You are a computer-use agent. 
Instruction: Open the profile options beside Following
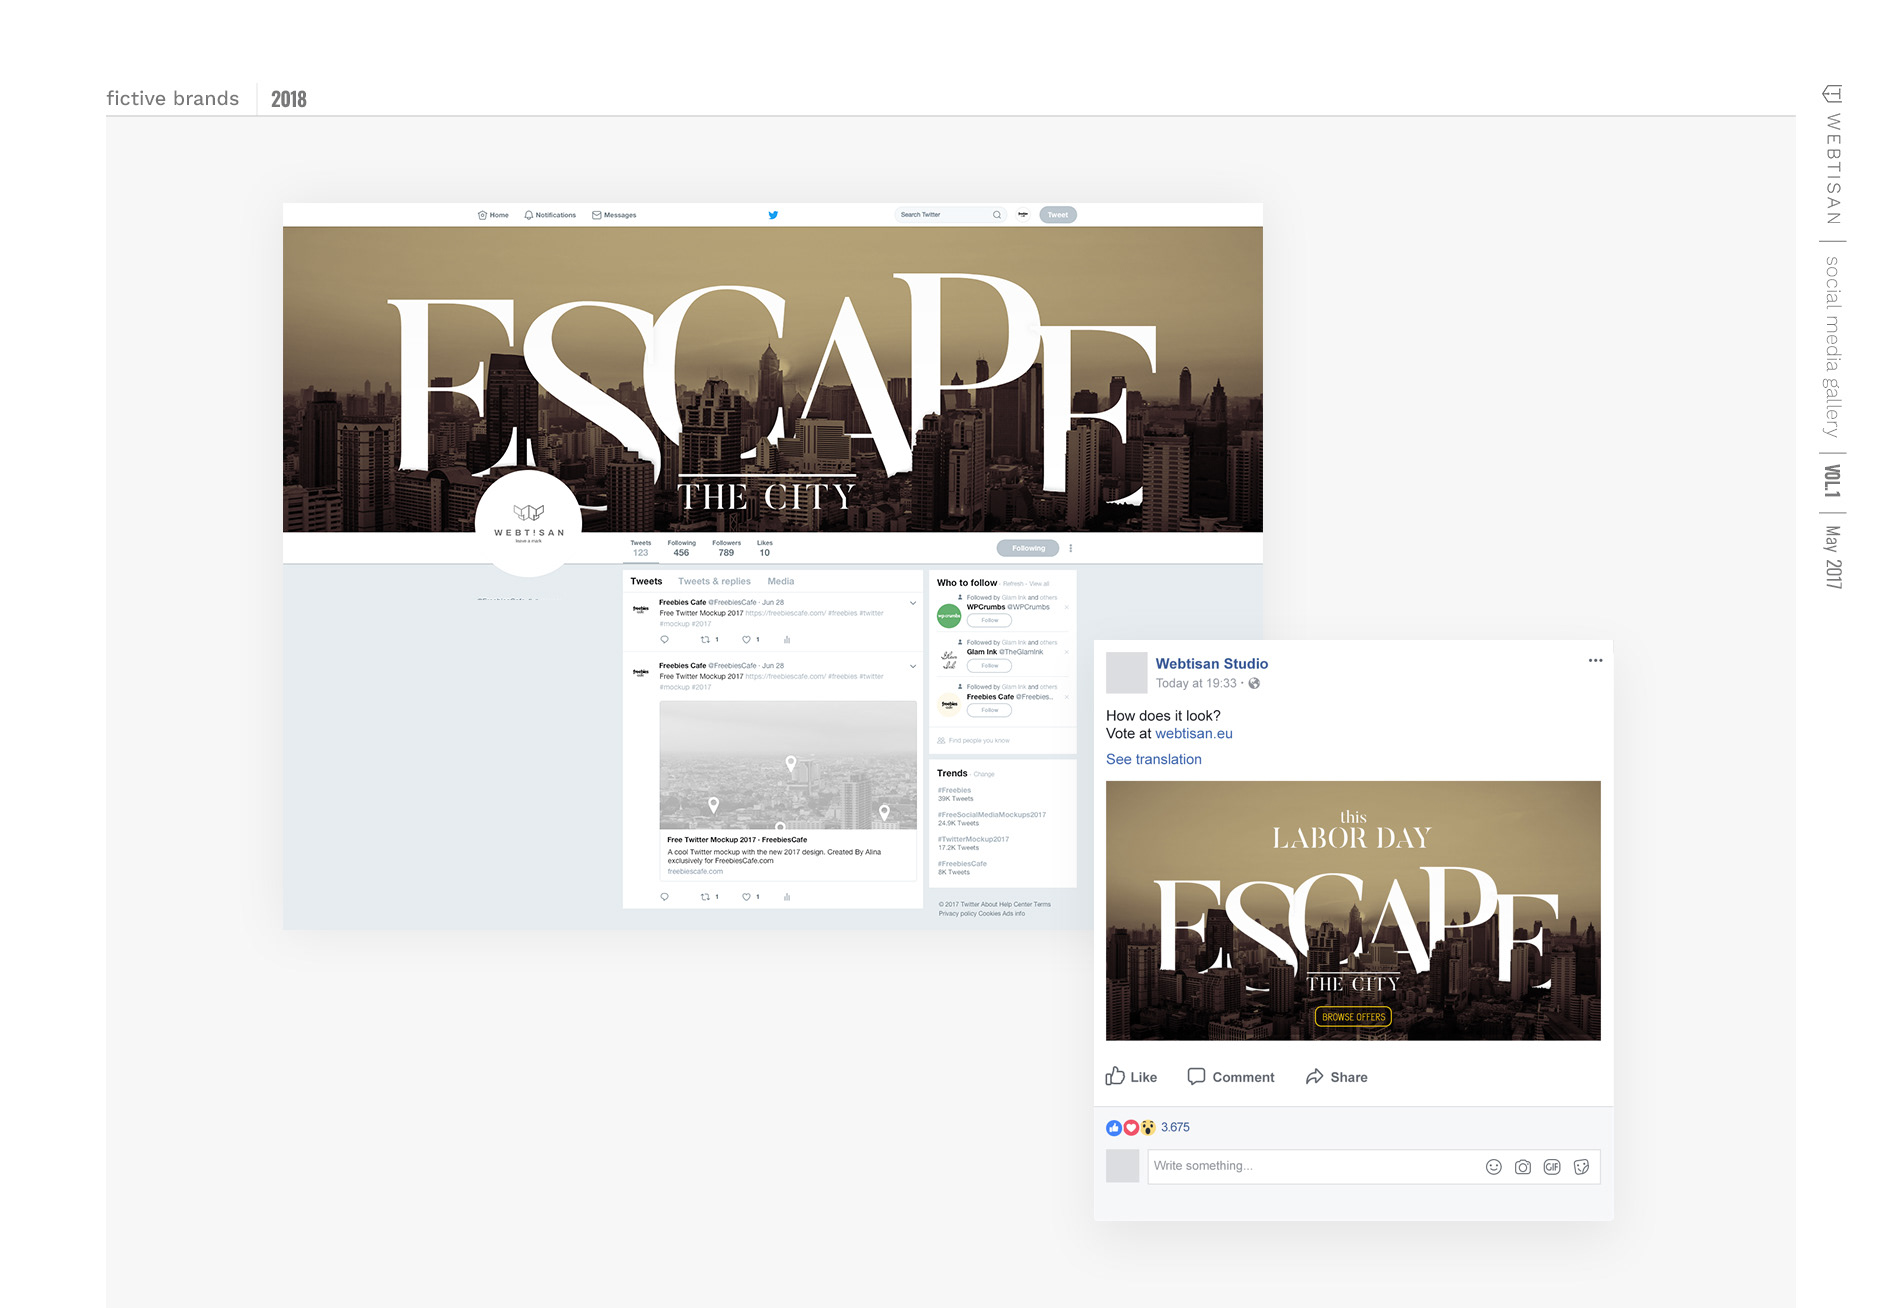1070,548
